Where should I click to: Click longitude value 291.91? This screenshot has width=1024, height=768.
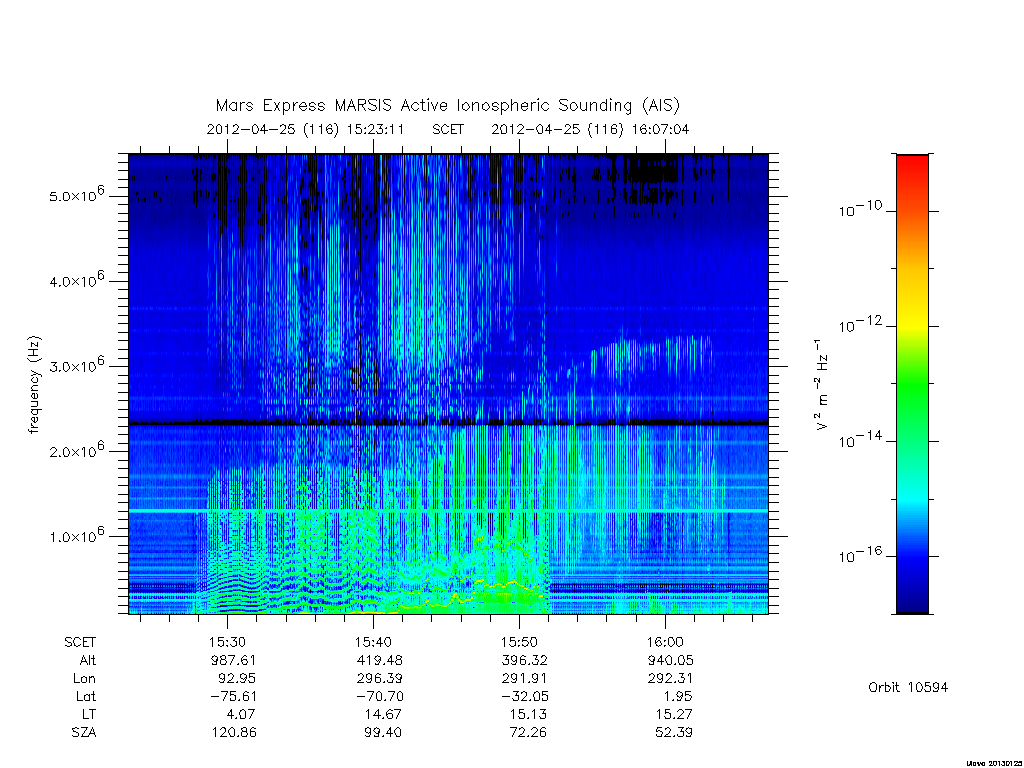pos(524,679)
